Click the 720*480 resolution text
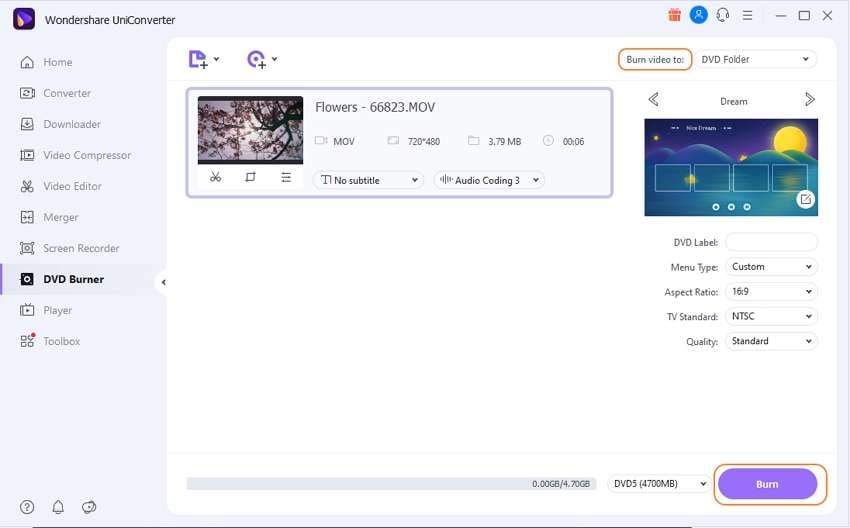The image size is (850, 528). (x=423, y=141)
